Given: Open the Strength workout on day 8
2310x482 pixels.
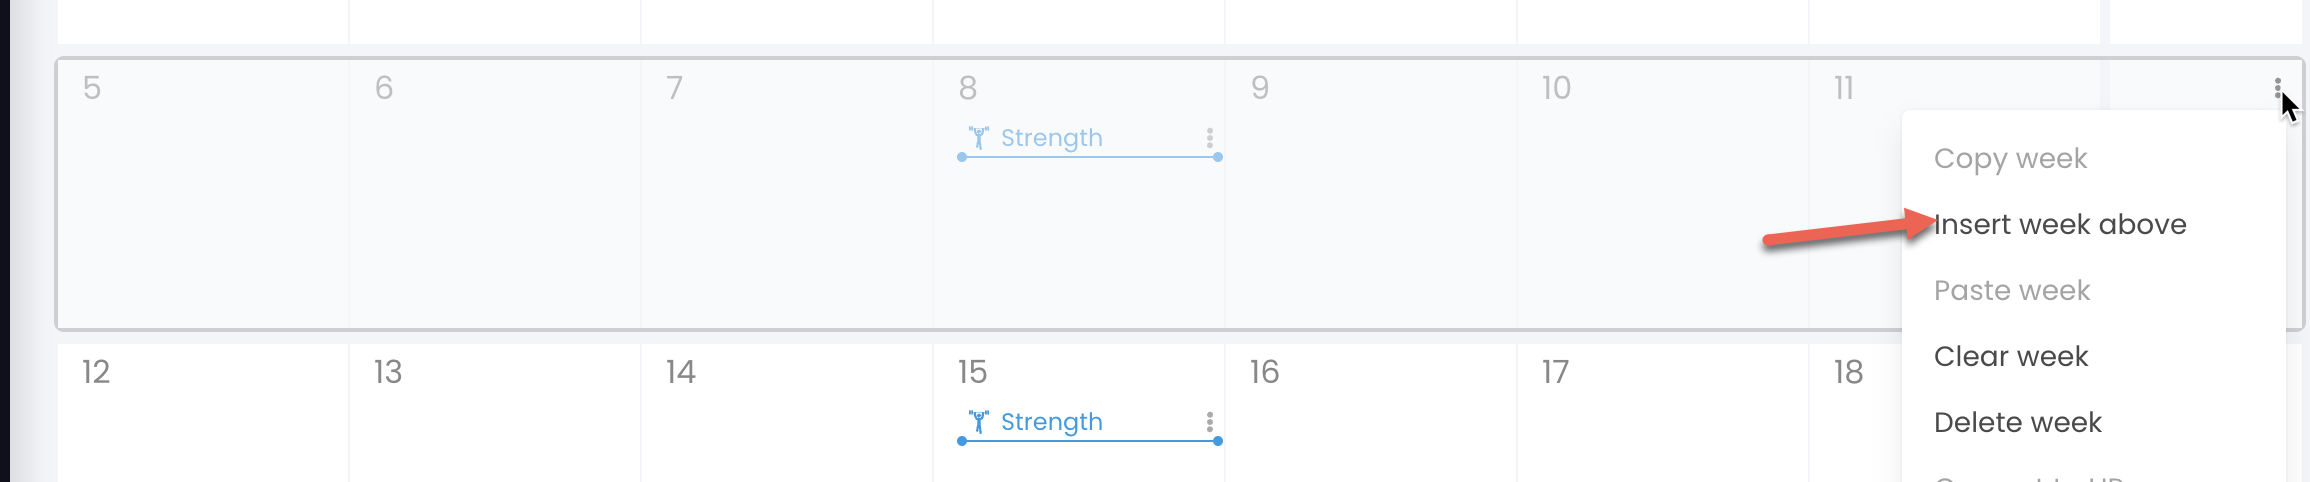Looking at the screenshot, I should tap(1052, 138).
